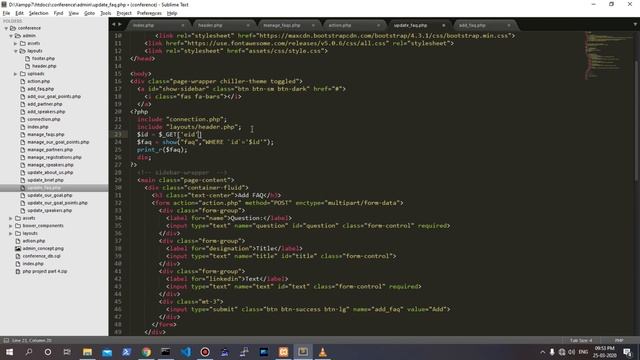Expand the root-level assets folder

click(11, 218)
